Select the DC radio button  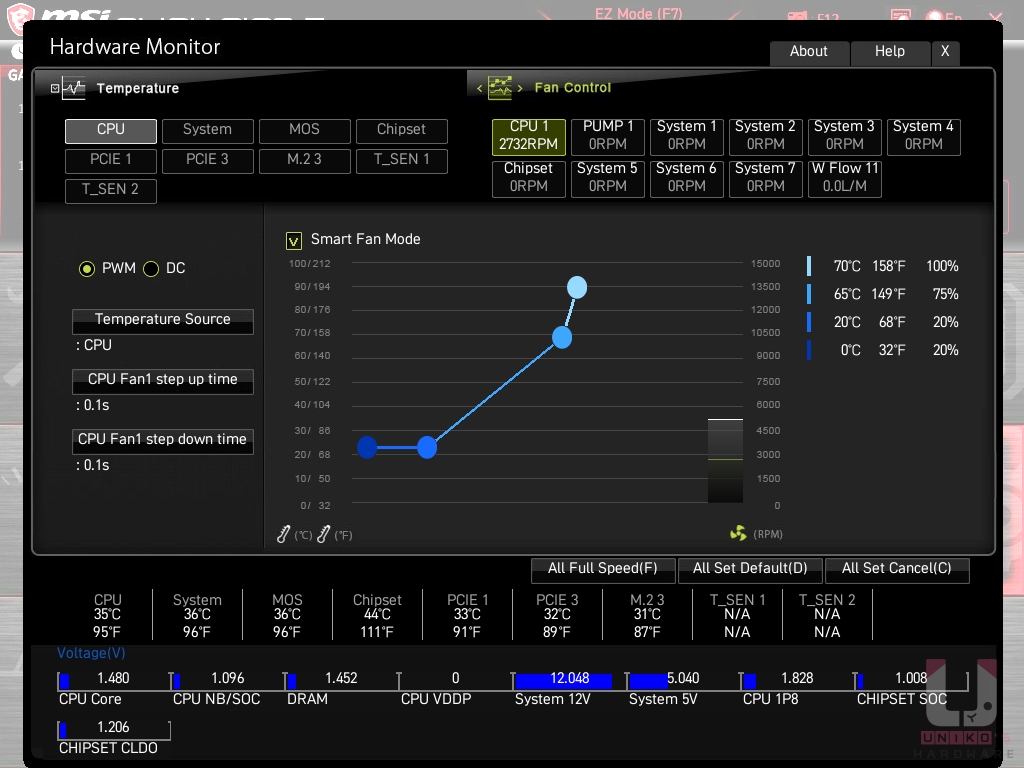tap(151, 268)
